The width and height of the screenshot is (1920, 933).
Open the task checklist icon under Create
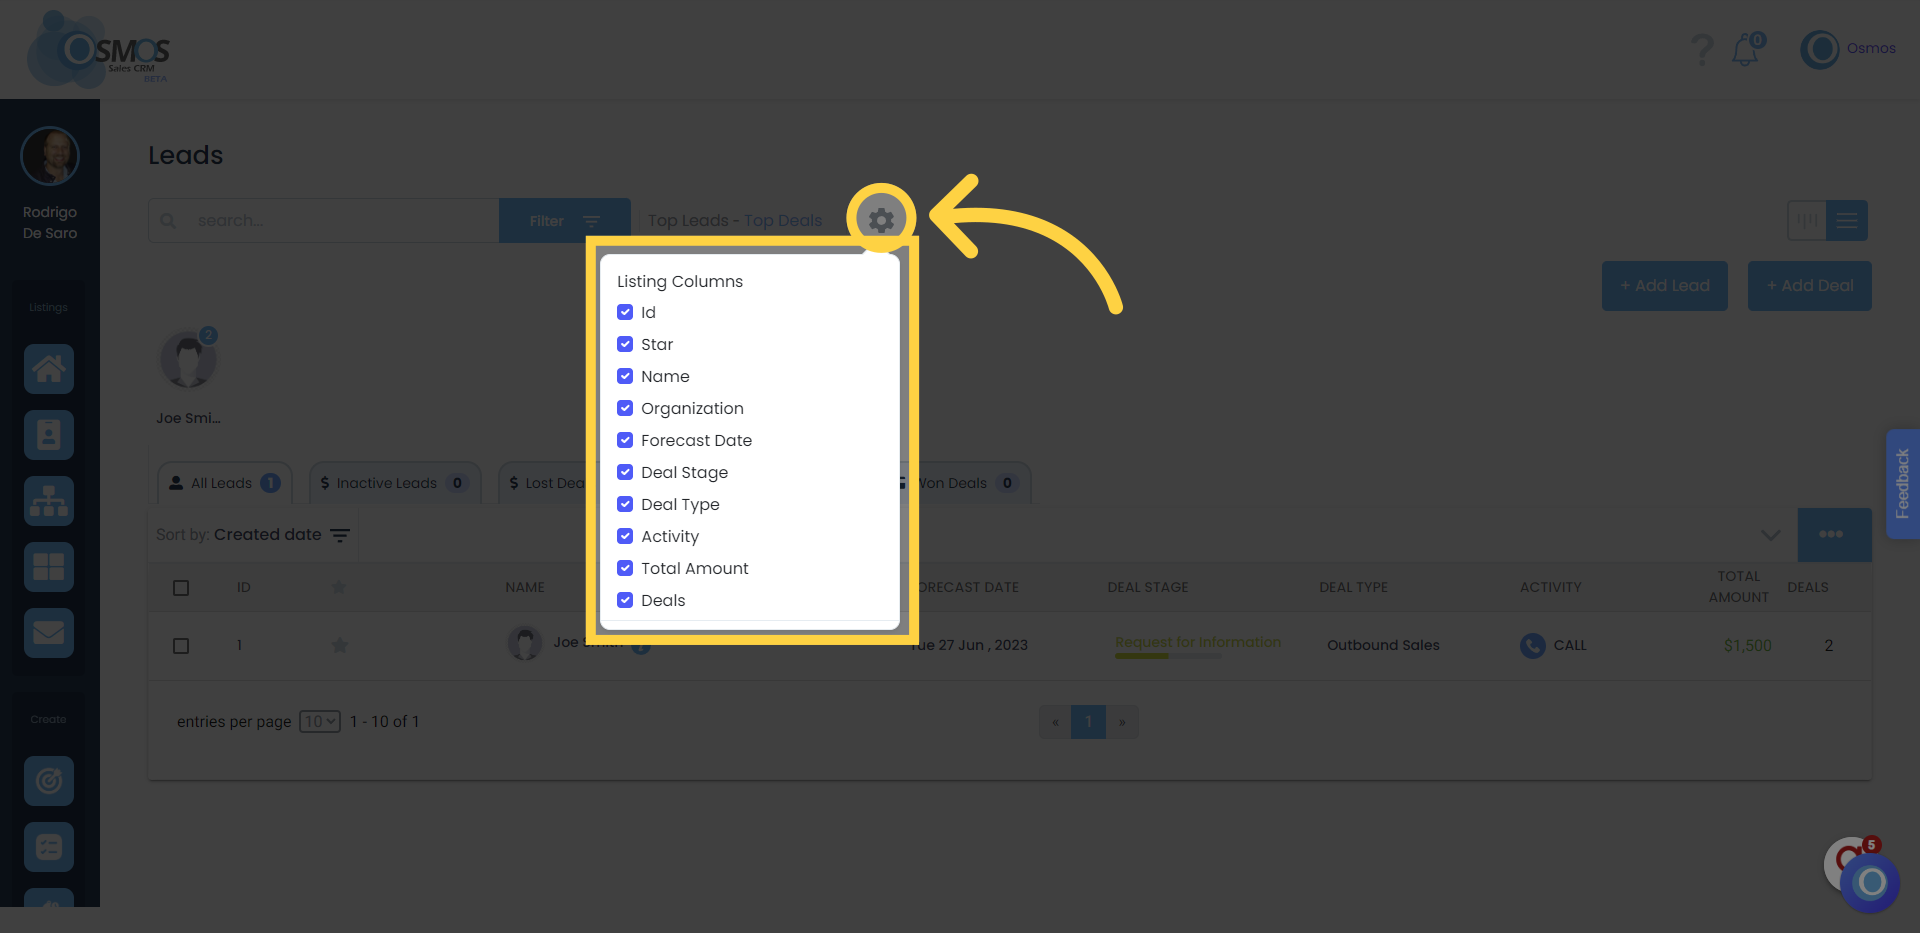pyautogui.click(x=49, y=847)
